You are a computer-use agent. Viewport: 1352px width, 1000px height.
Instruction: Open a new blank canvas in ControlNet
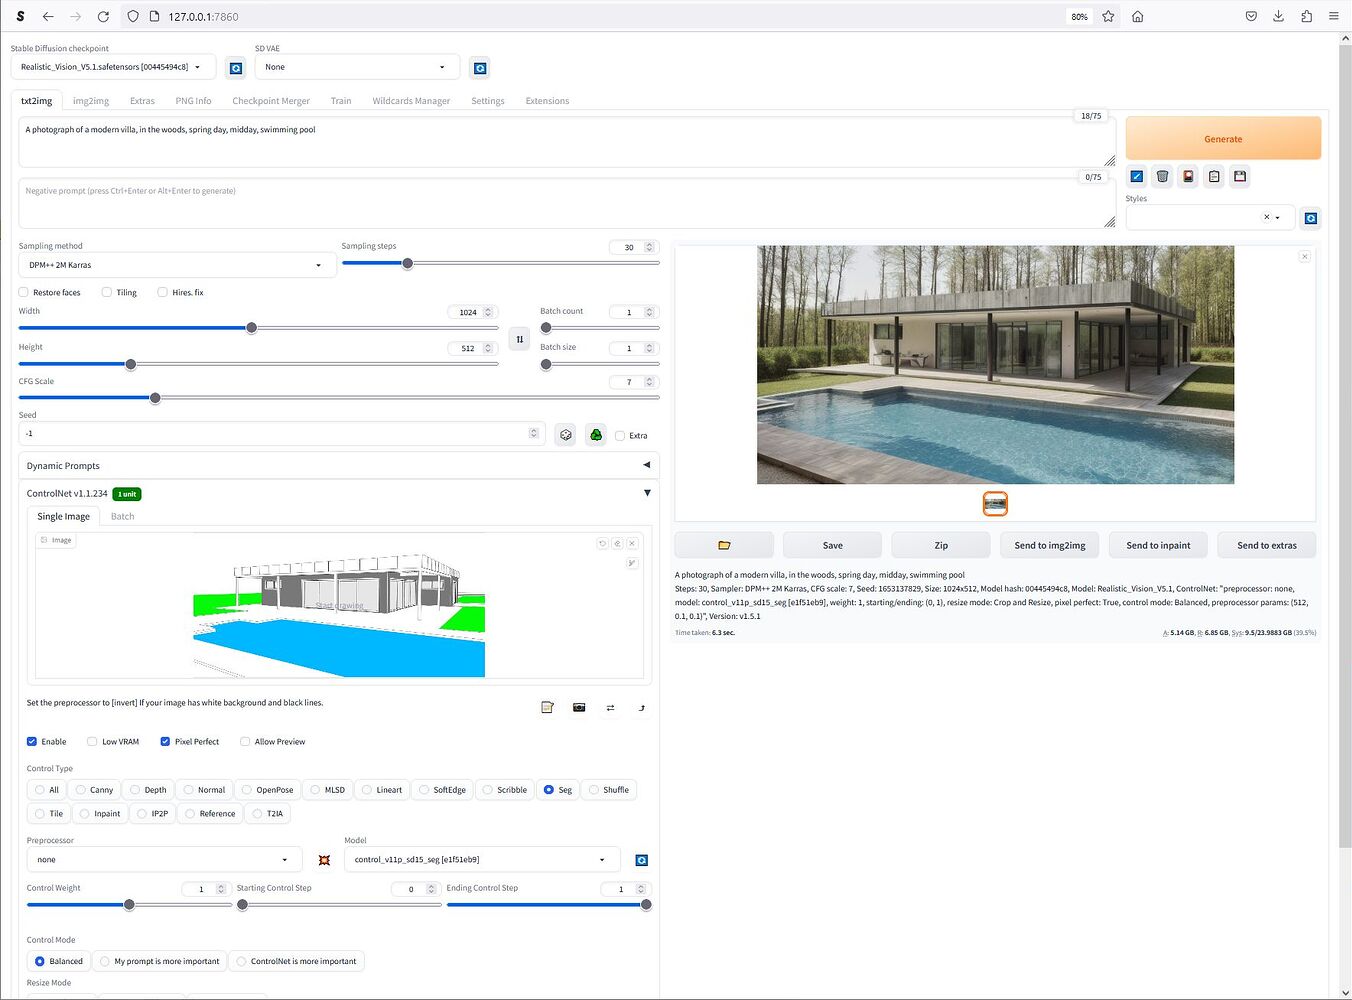pyautogui.click(x=547, y=707)
